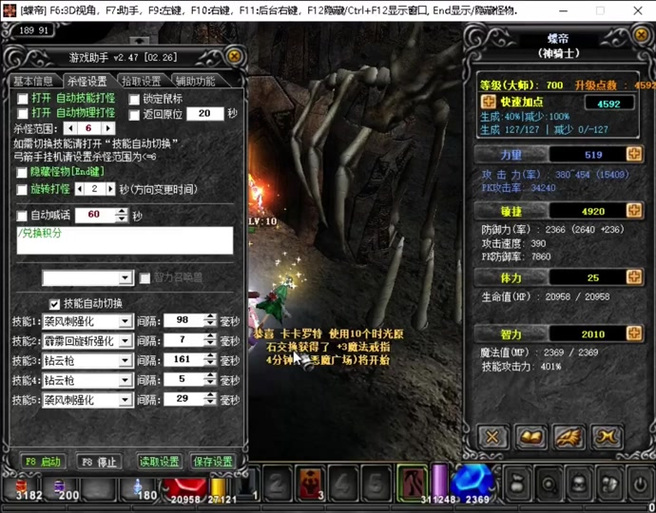Open the book icon button in character panel

click(x=530, y=437)
